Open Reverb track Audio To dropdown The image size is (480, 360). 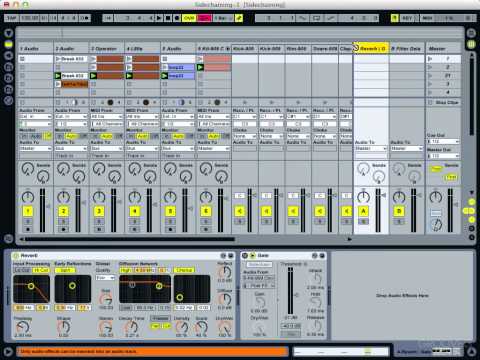(x=371, y=148)
